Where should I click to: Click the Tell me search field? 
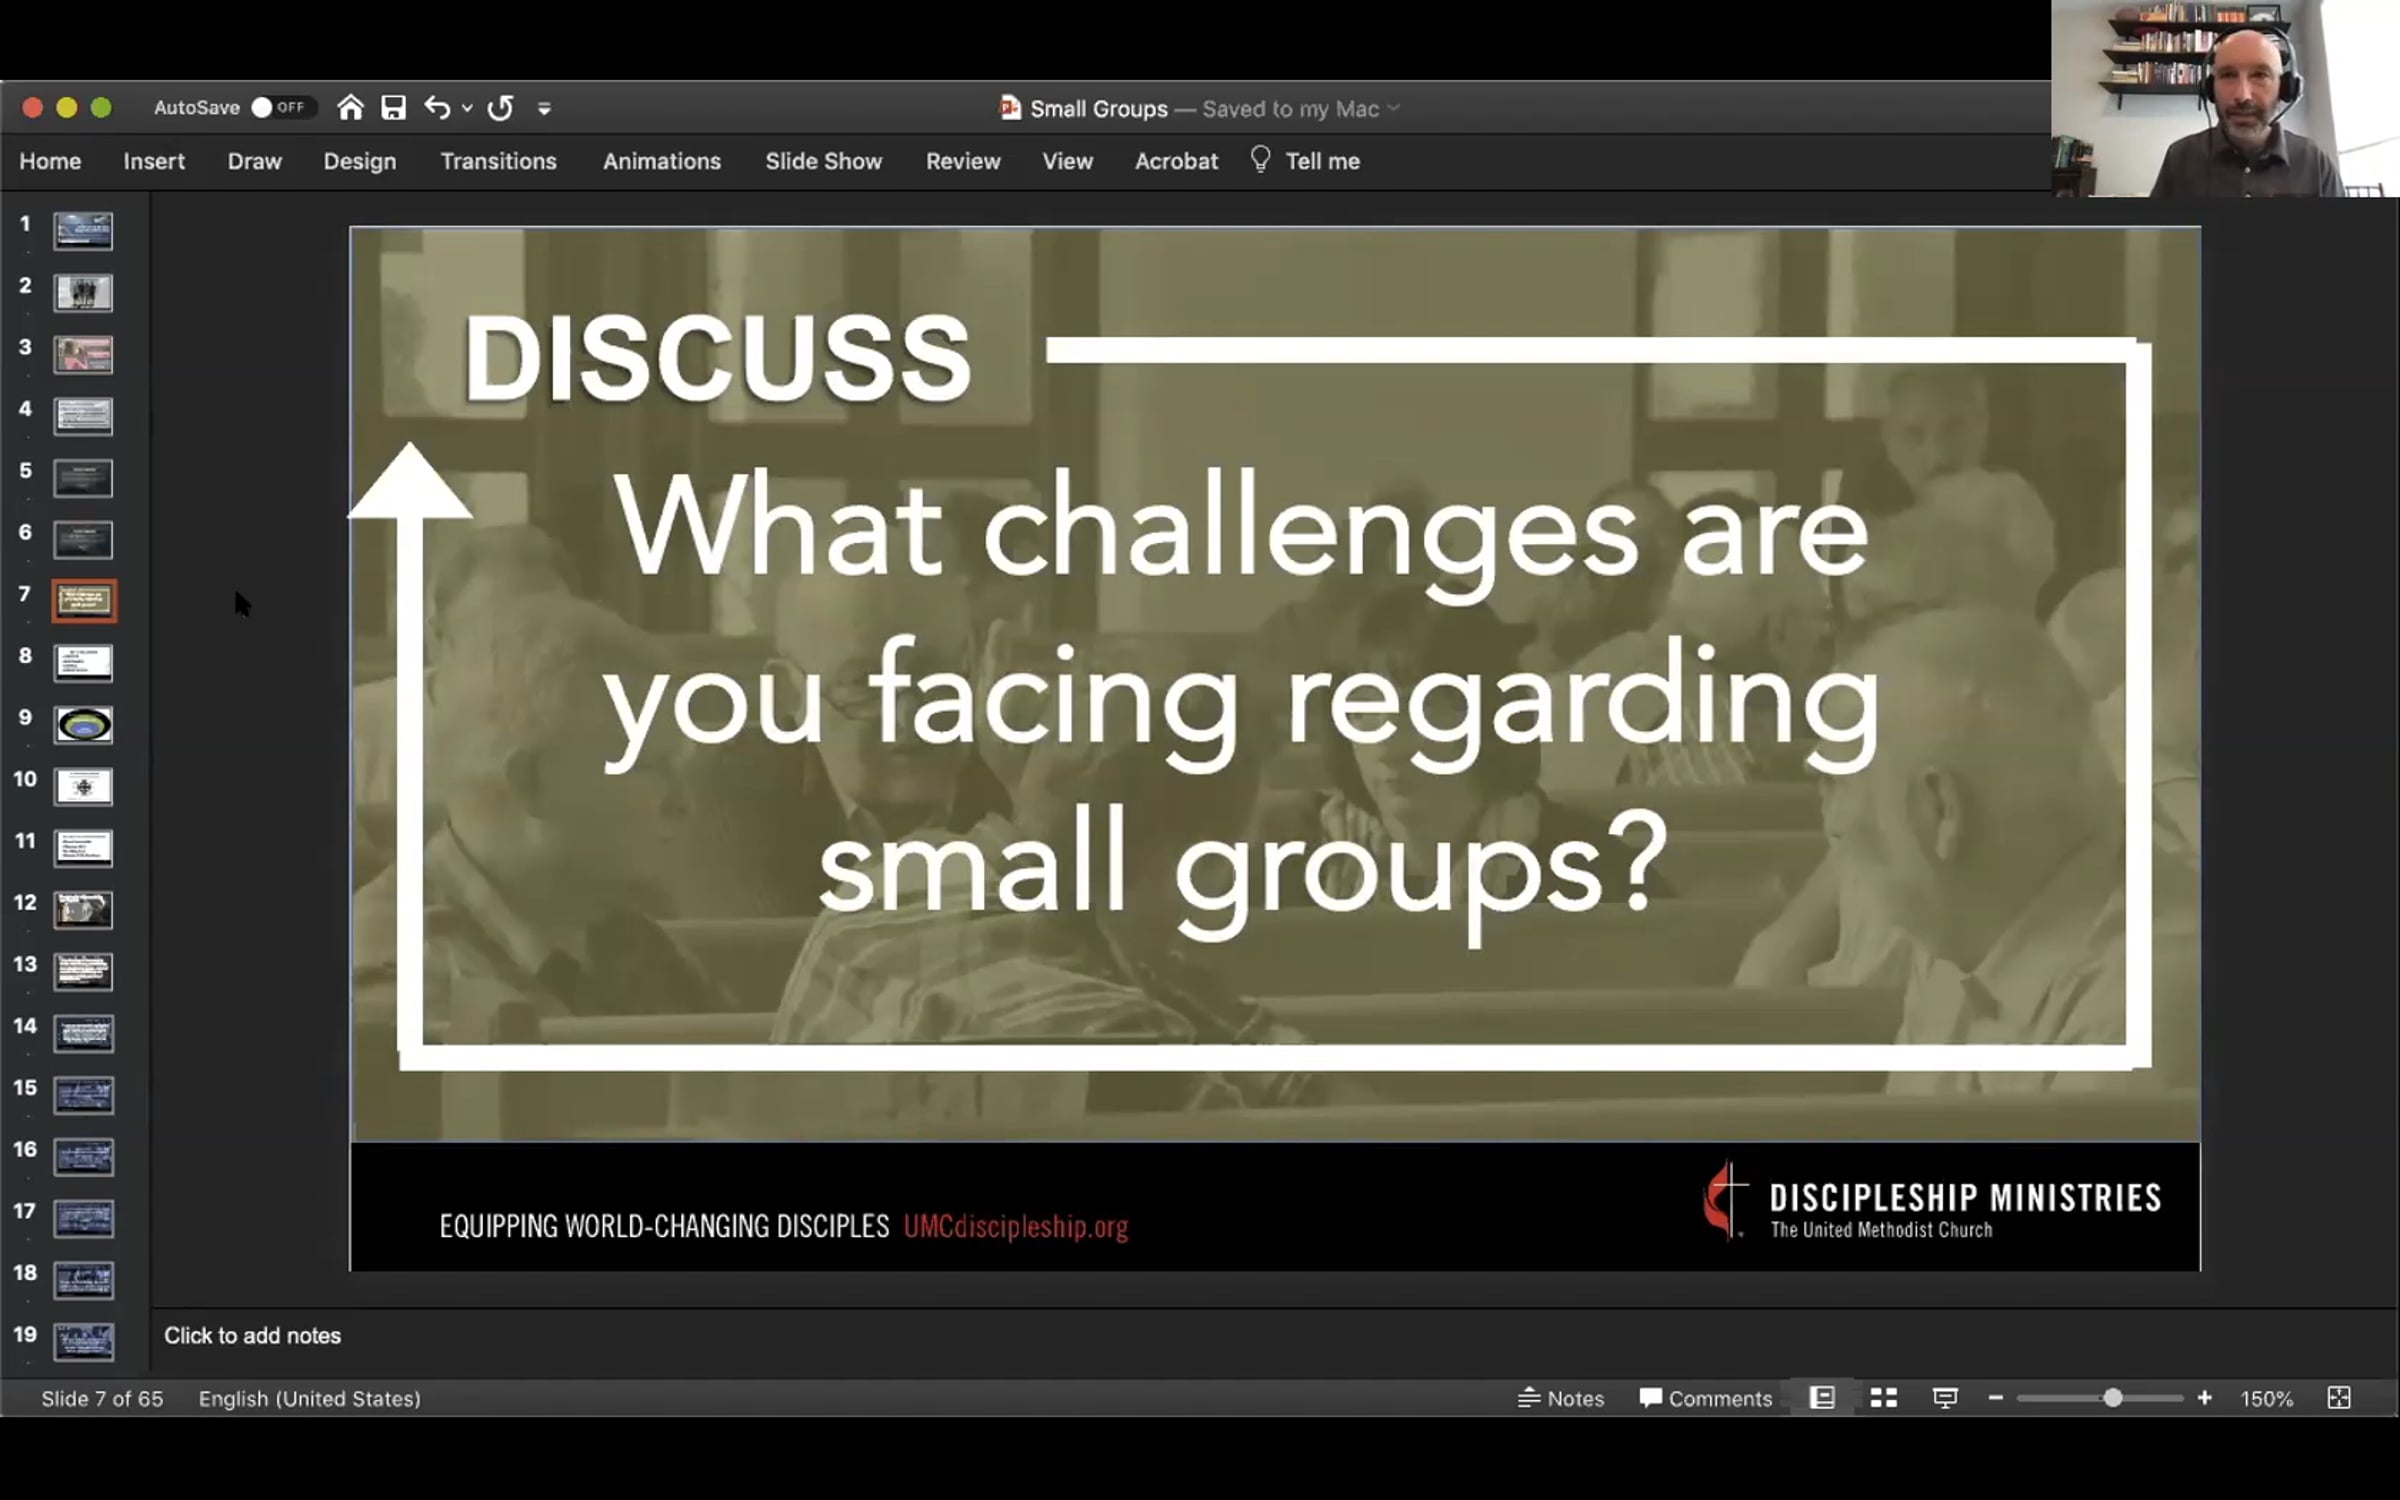click(x=1321, y=161)
